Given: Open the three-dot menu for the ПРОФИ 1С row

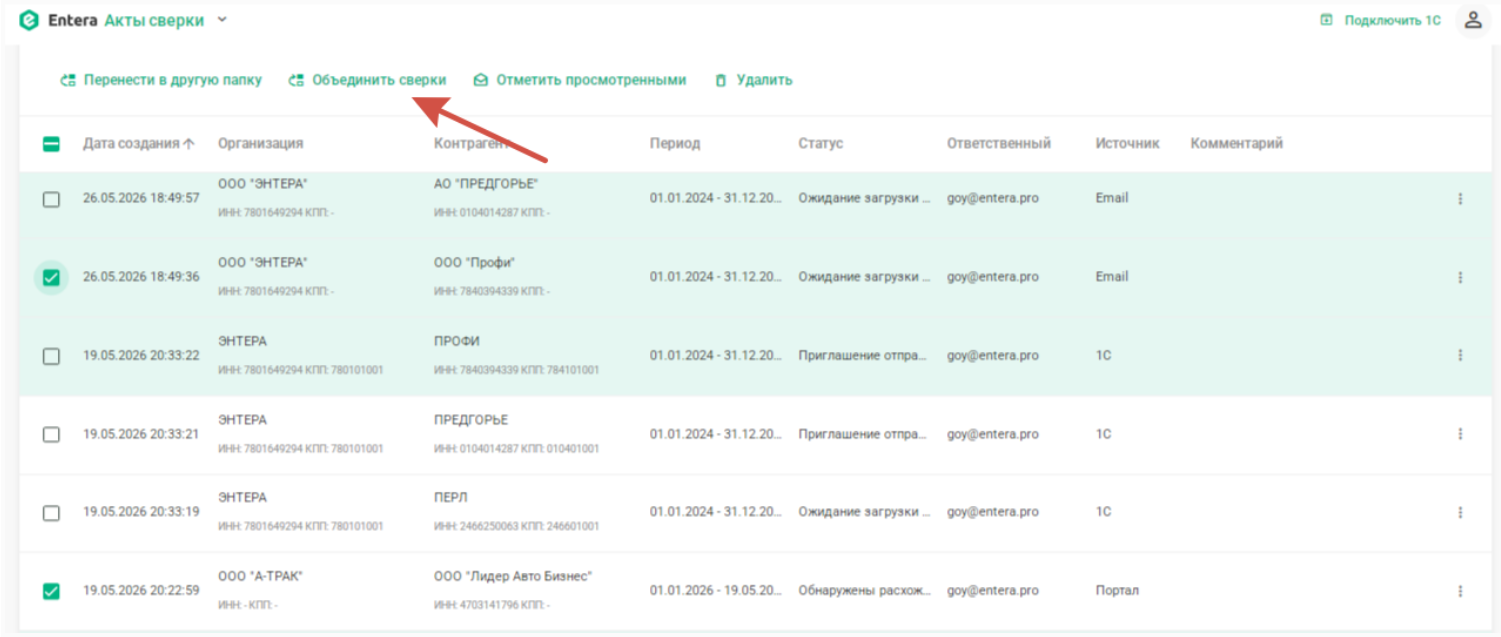Looking at the screenshot, I should [1460, 355].
